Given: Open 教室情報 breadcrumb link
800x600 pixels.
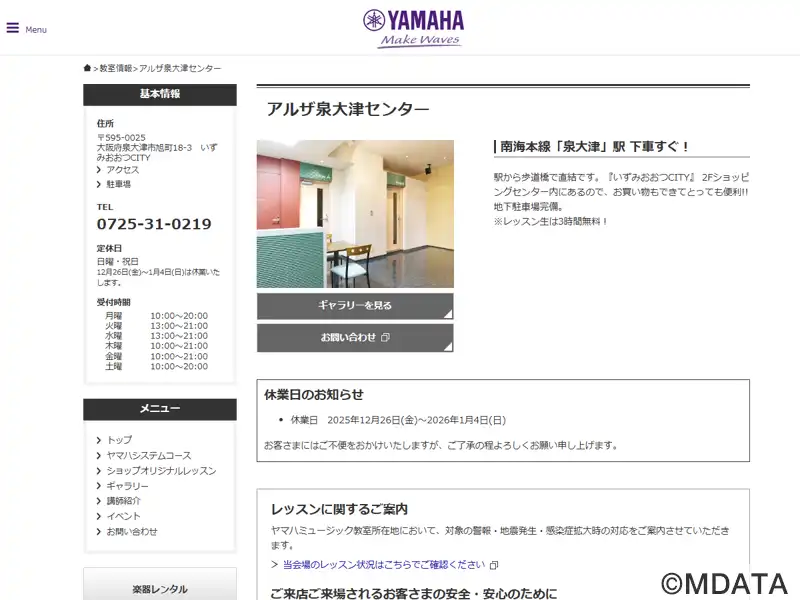Looking at the screenshot, I should coord(116,68).
